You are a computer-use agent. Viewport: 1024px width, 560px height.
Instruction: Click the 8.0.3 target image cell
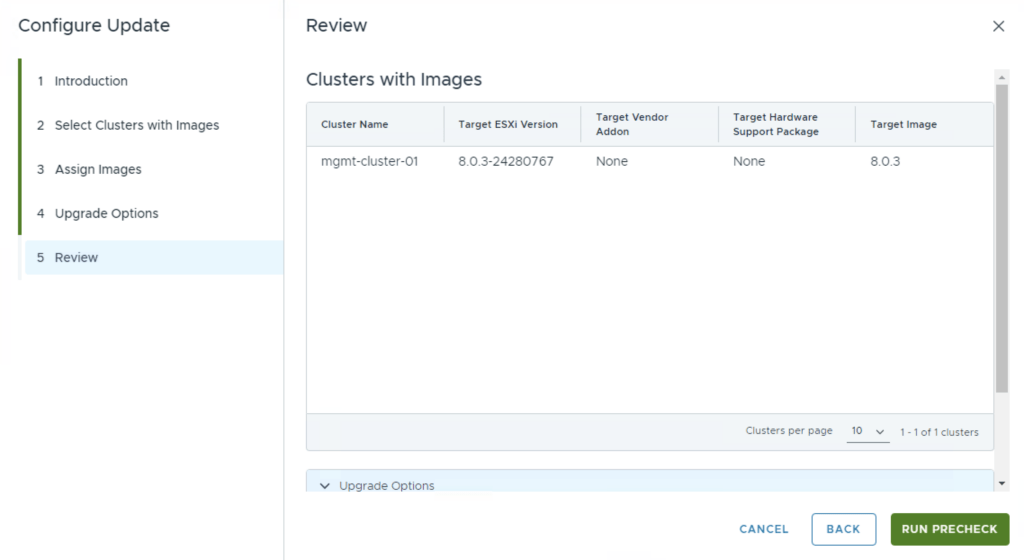(x=885, y=161)
